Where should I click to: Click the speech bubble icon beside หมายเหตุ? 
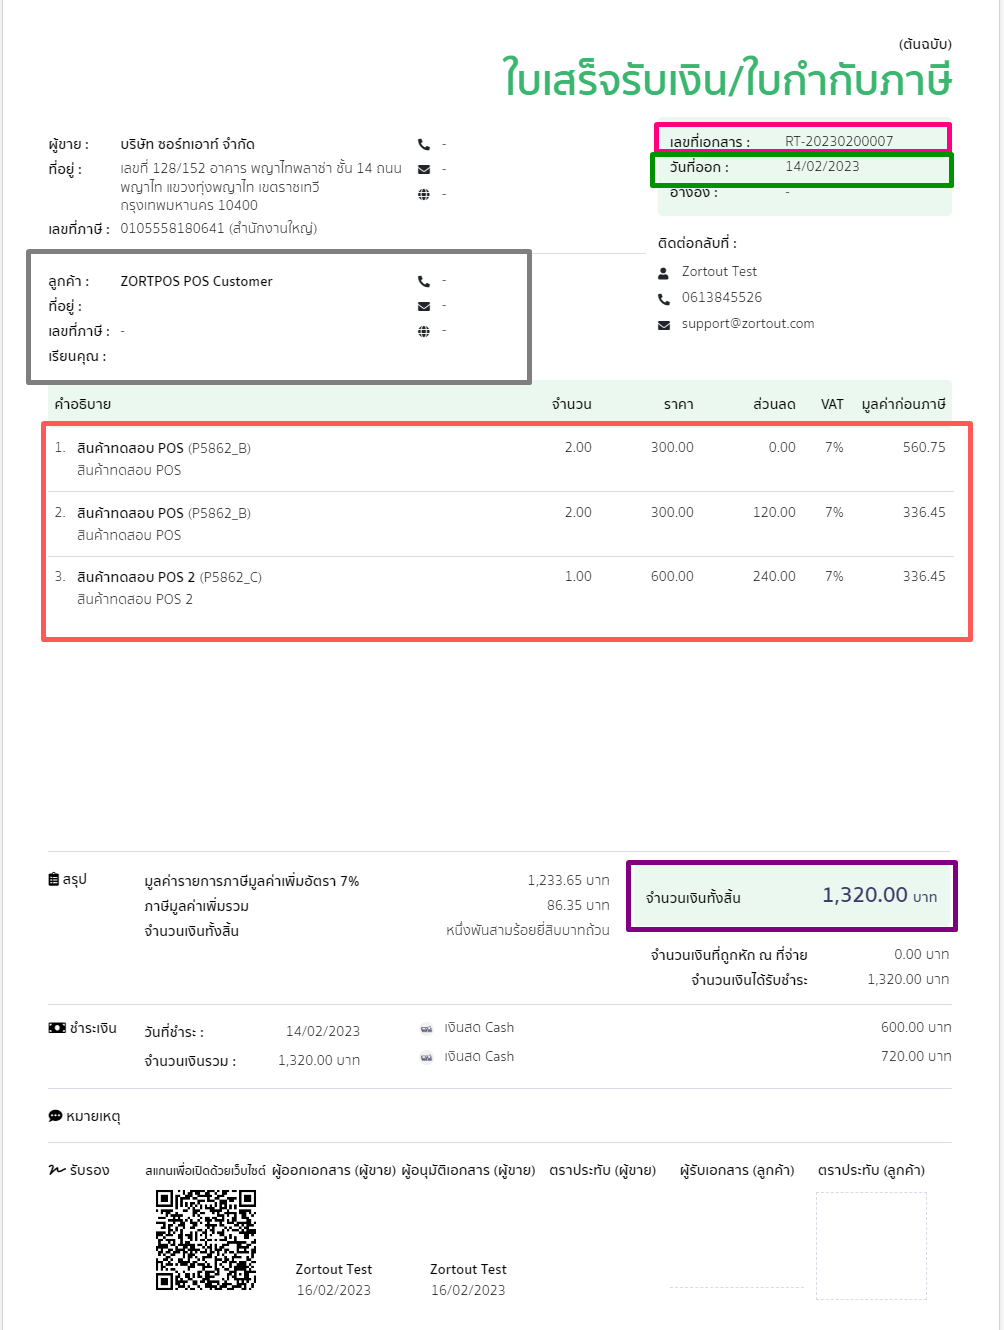point(55,1116)
